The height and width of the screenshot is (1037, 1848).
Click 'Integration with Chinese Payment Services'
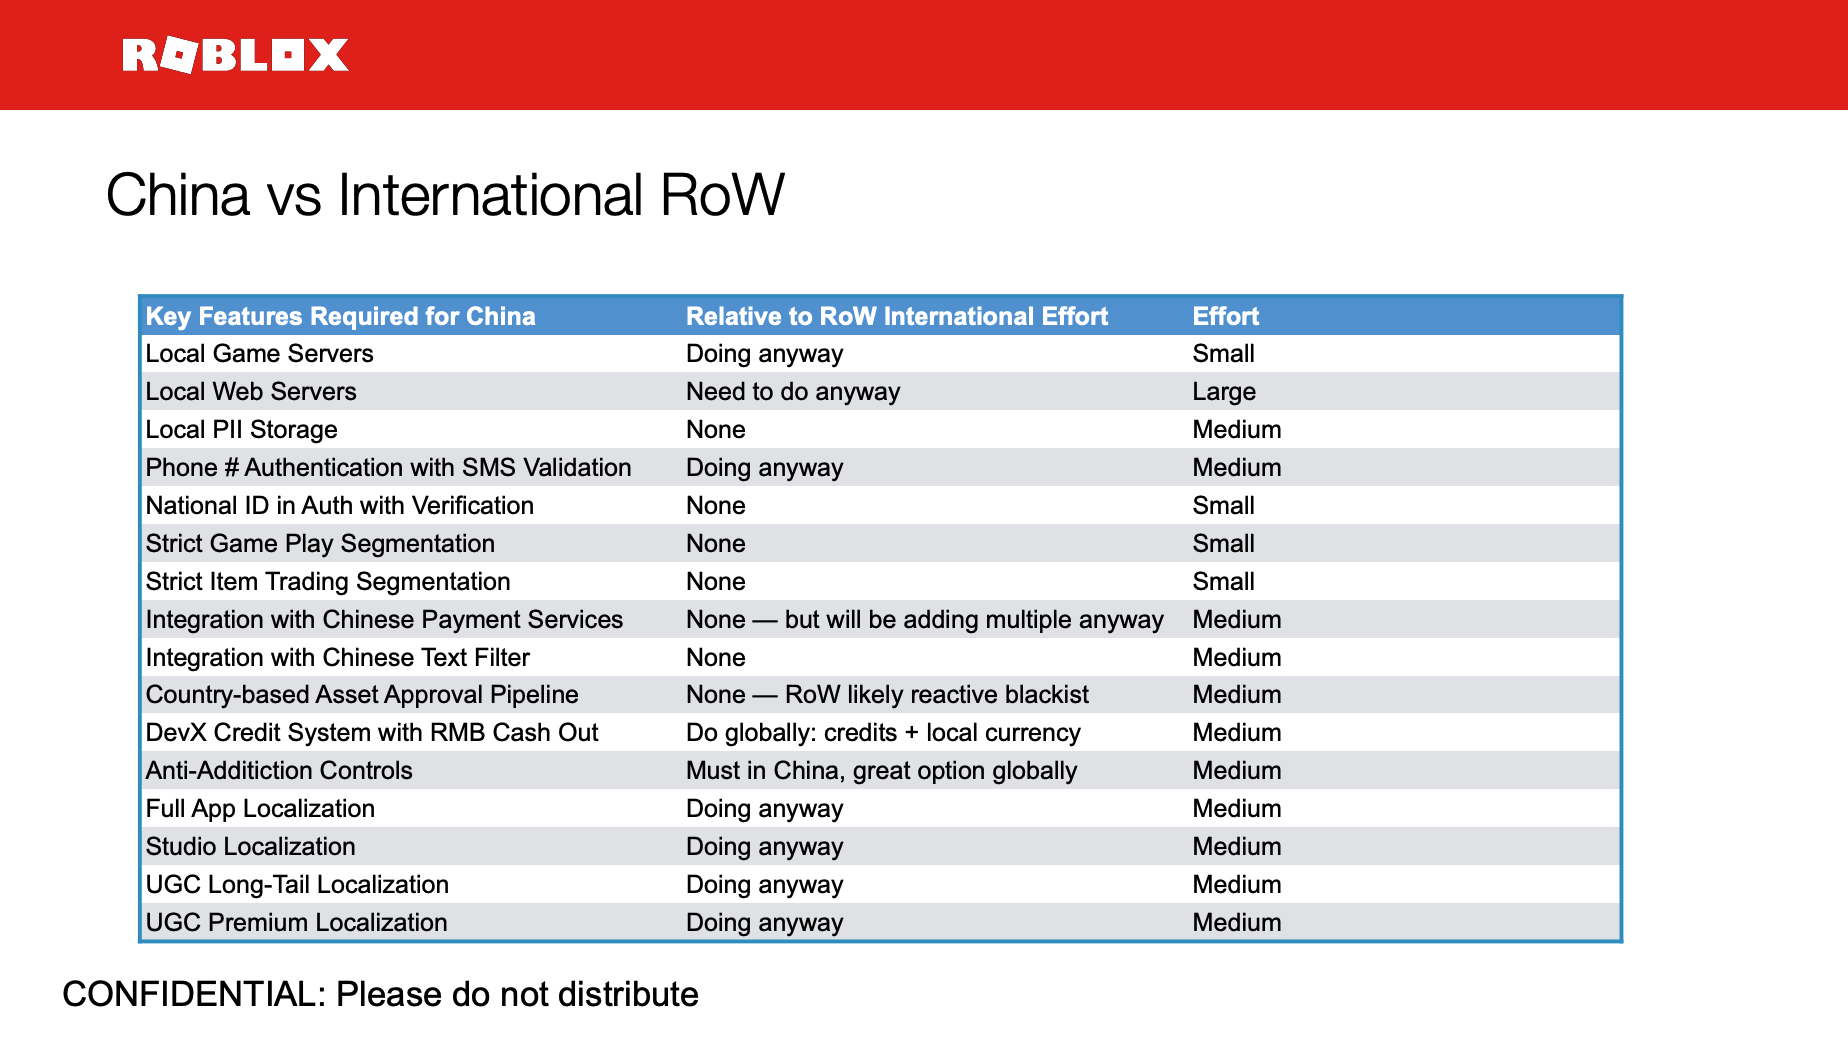(x=384, y=620)
